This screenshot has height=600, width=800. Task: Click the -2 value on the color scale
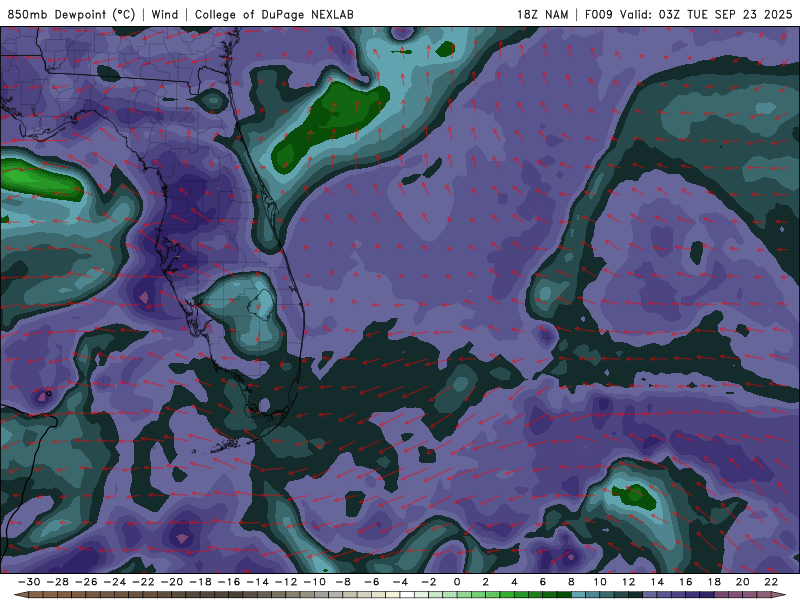pos(429,582)
